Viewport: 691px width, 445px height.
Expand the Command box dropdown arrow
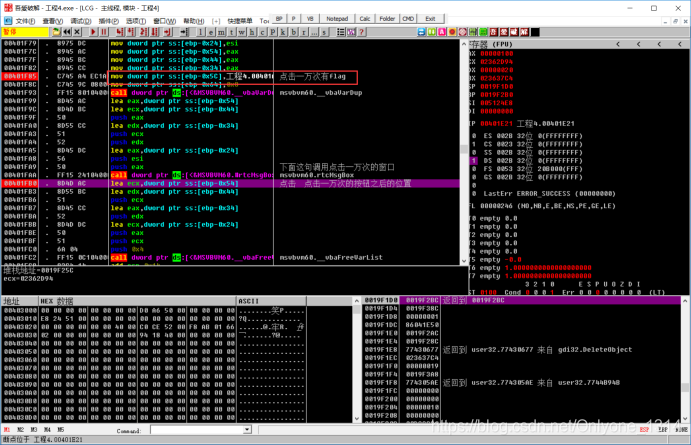[247, 430]
